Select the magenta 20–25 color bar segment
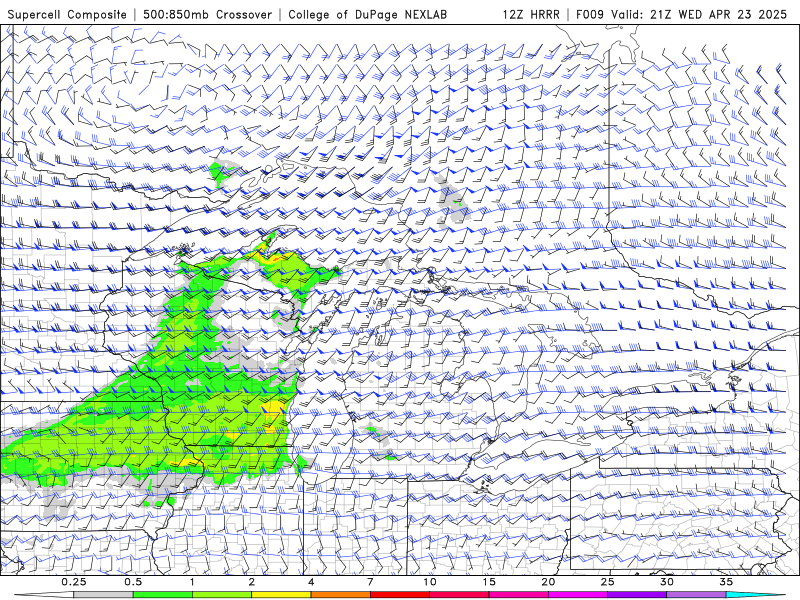800x600 pixels. click(578, 595)
